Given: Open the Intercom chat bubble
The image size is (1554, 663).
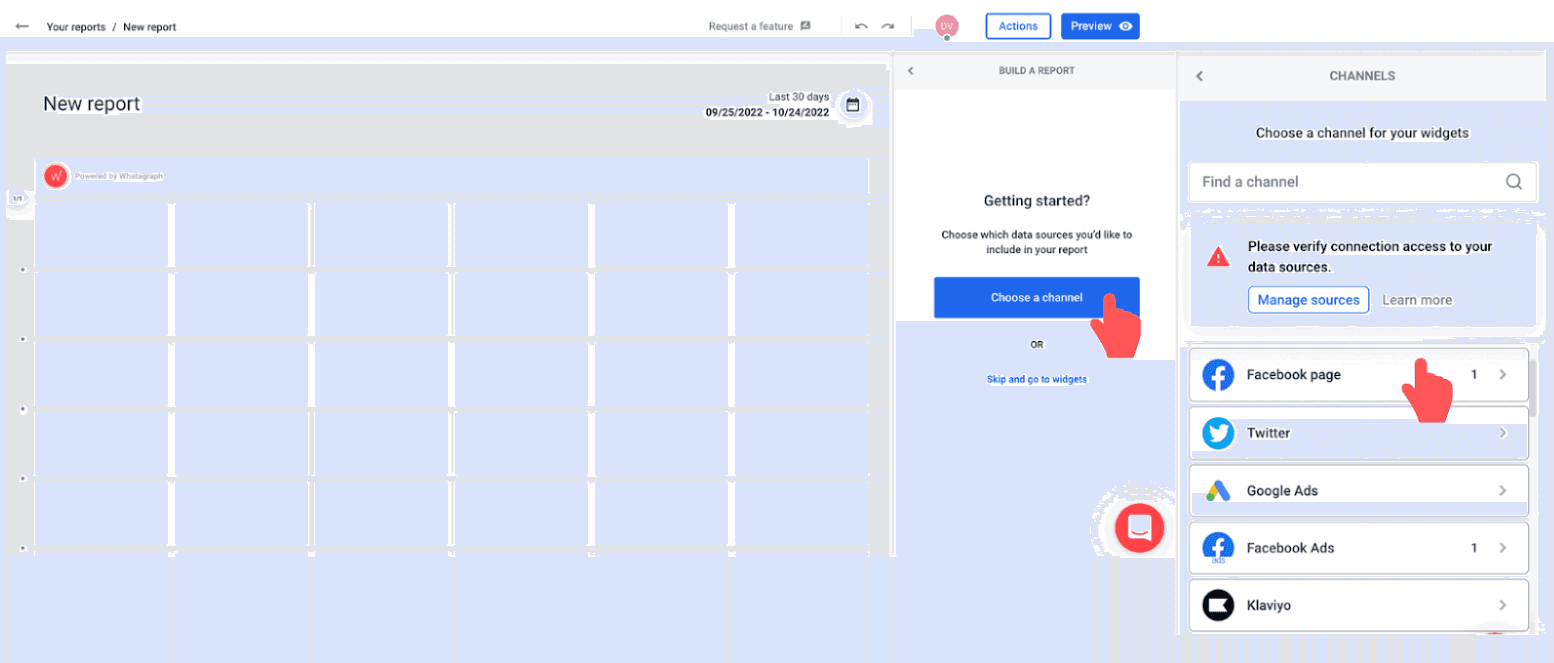Looking at the screenshot, I should click(x=1139, y=528).
